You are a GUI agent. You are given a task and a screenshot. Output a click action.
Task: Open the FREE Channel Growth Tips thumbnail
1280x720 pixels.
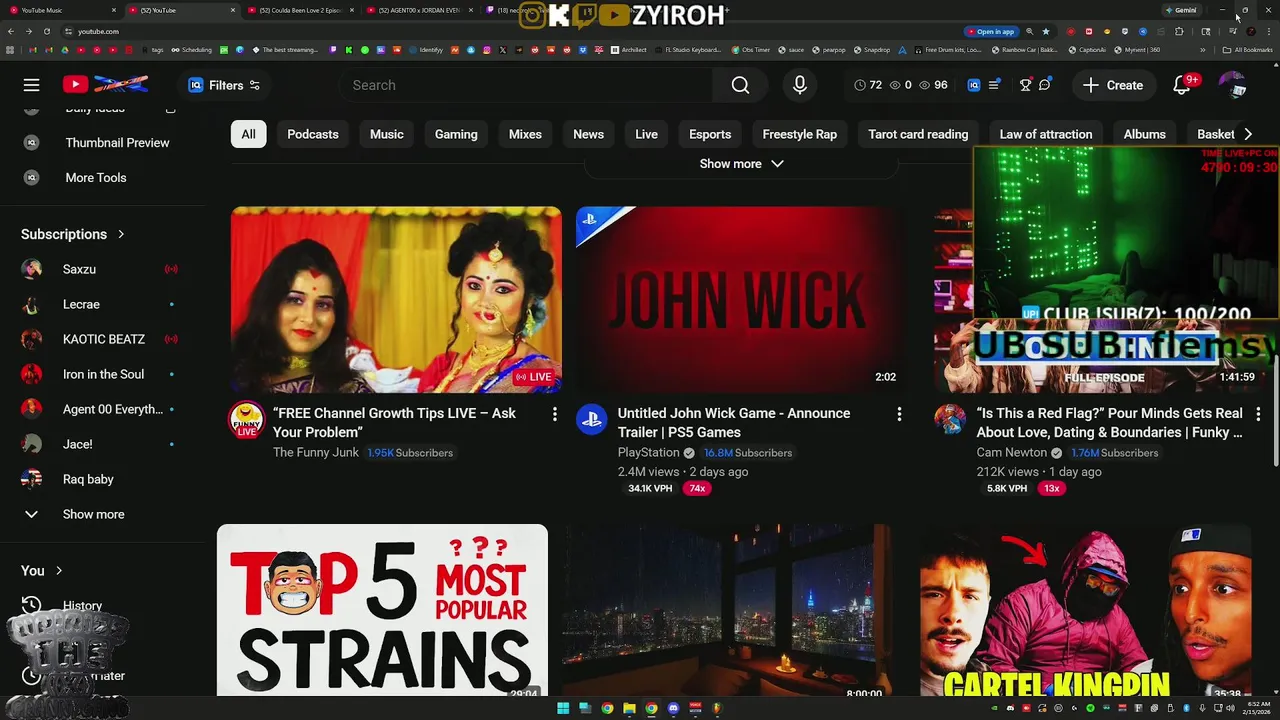pyautogui.click(x=396, y=300)
